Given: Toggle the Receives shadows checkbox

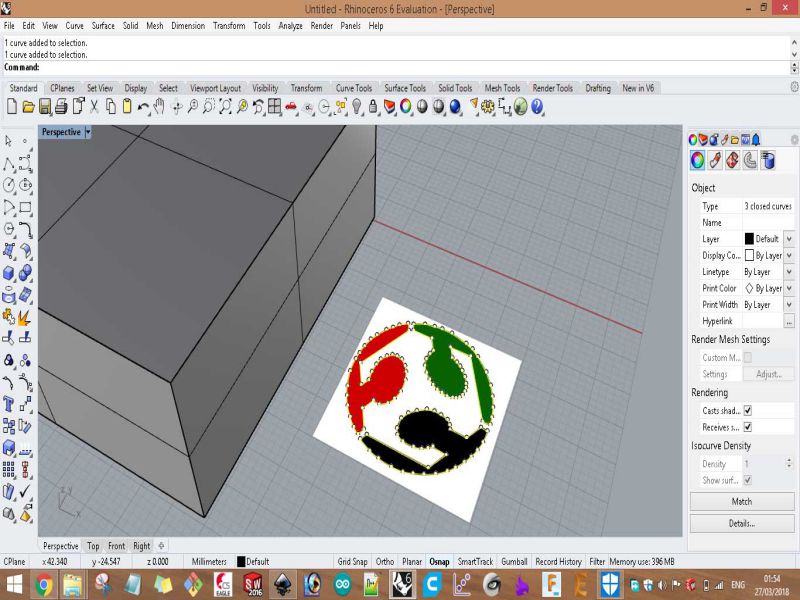Looking at the screenshot, I should click(x=747, y=427).
